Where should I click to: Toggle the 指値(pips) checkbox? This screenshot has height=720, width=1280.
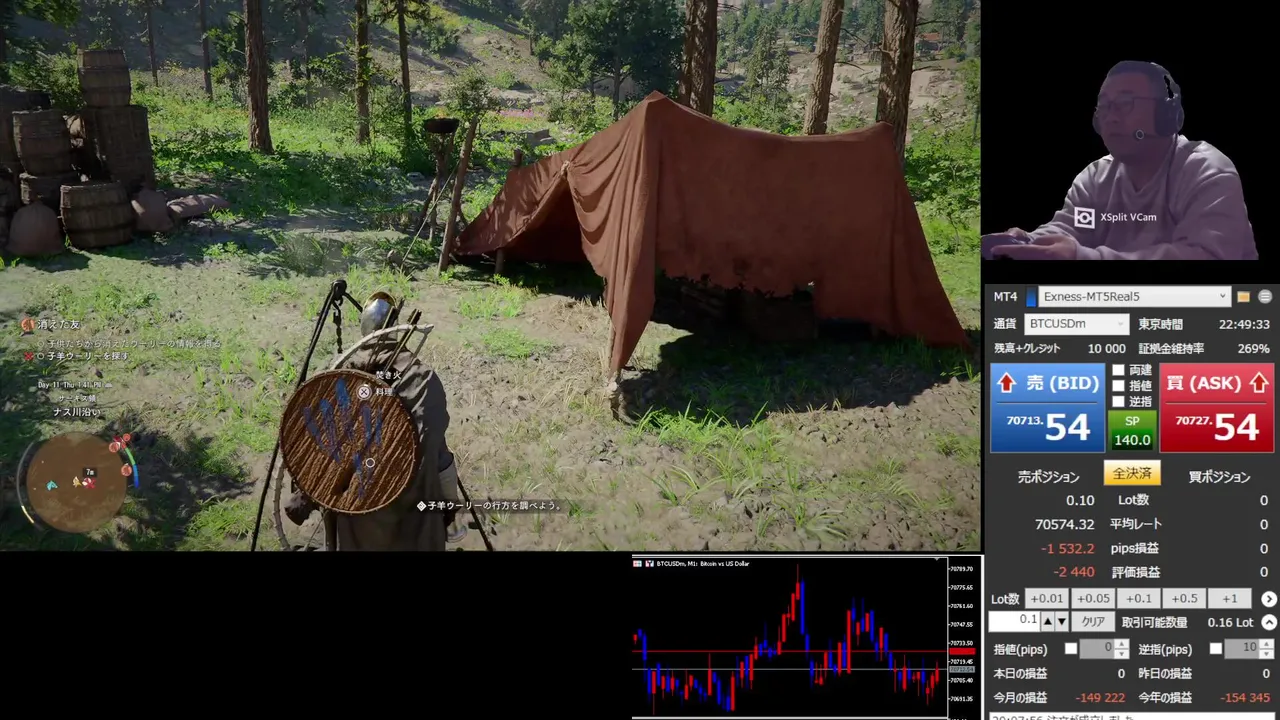(x=1071, y=649)
